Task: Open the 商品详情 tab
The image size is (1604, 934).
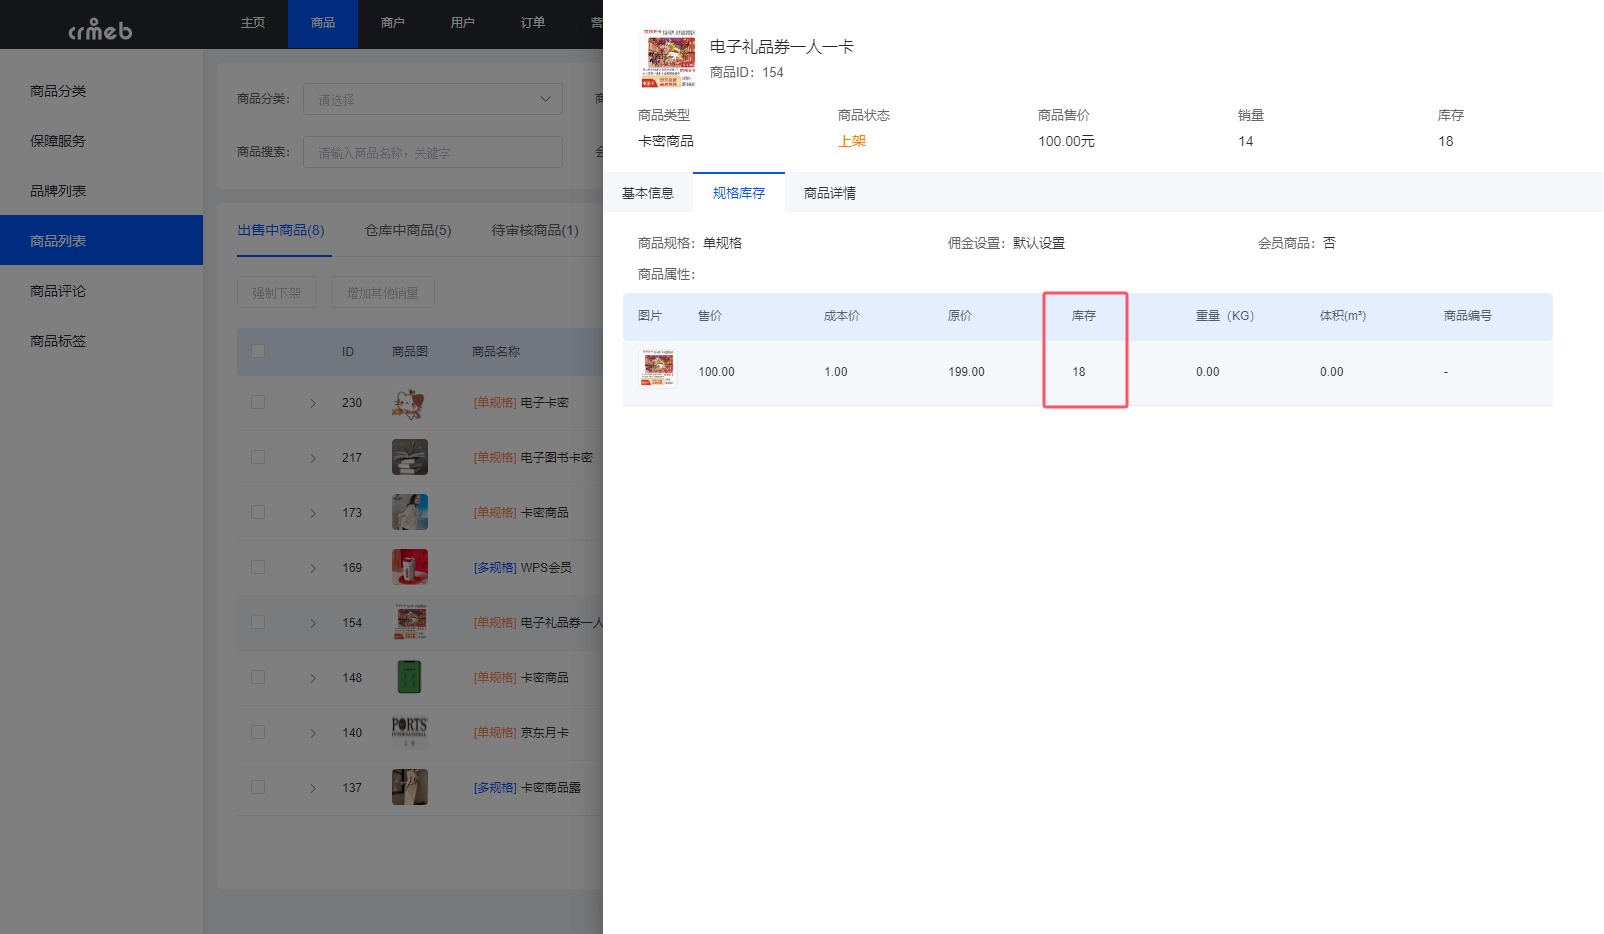Action: pyautogui.click(x=828, y=192)
